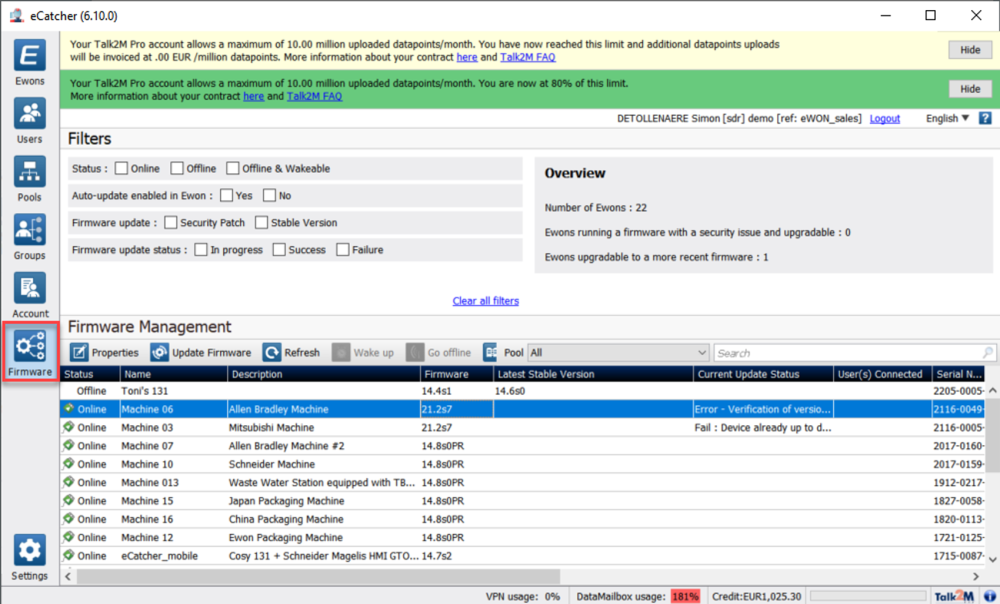Expand the Pool dropdown

point(701,353)
